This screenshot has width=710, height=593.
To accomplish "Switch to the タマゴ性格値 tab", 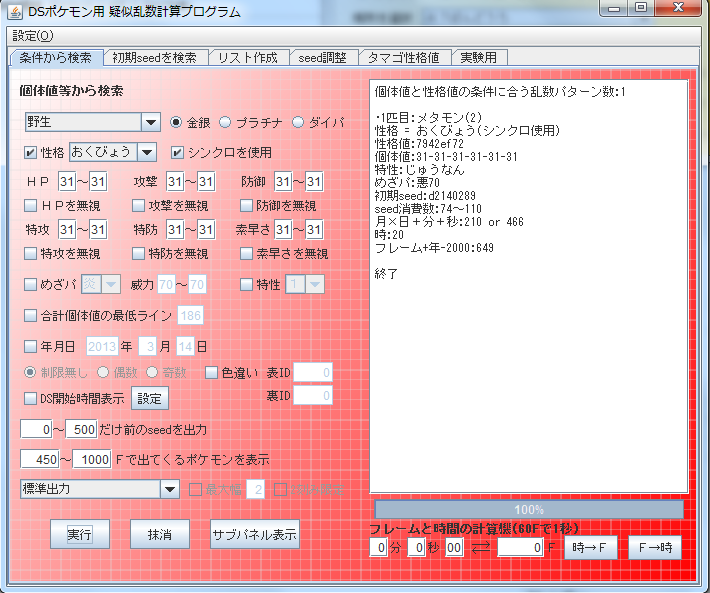I will point(403,57).
